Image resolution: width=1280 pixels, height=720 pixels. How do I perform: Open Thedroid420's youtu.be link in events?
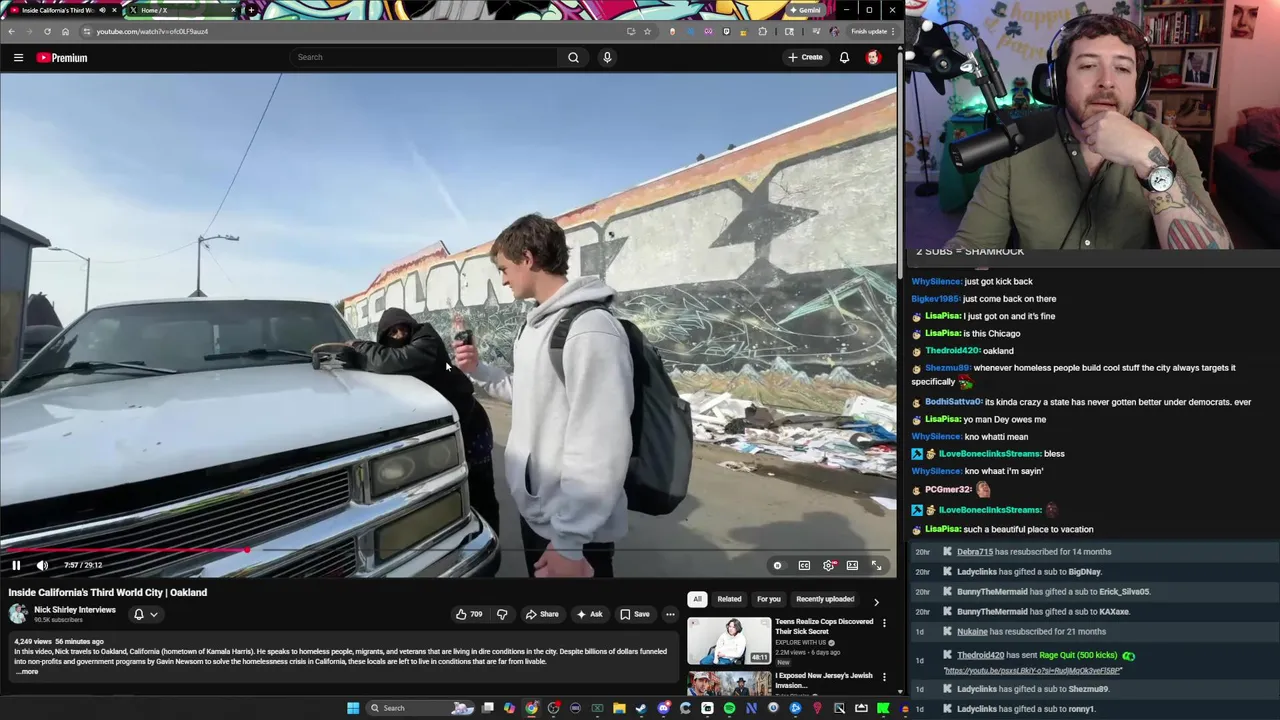click(x=1032, y=671)
